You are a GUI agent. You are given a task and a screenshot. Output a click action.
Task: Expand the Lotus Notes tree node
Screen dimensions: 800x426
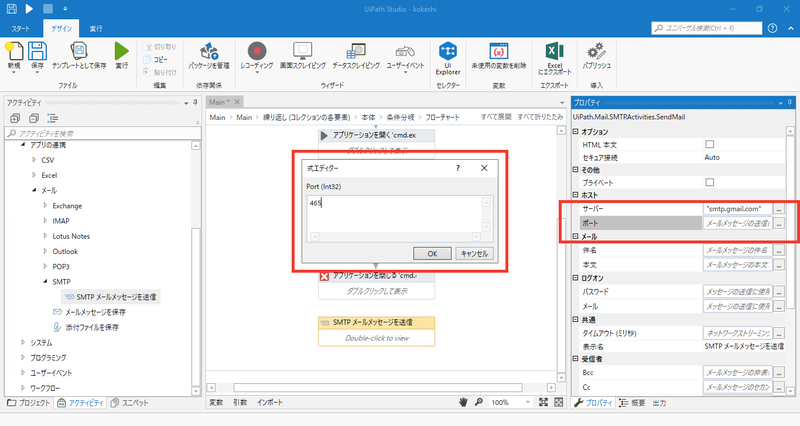point(45,236)
